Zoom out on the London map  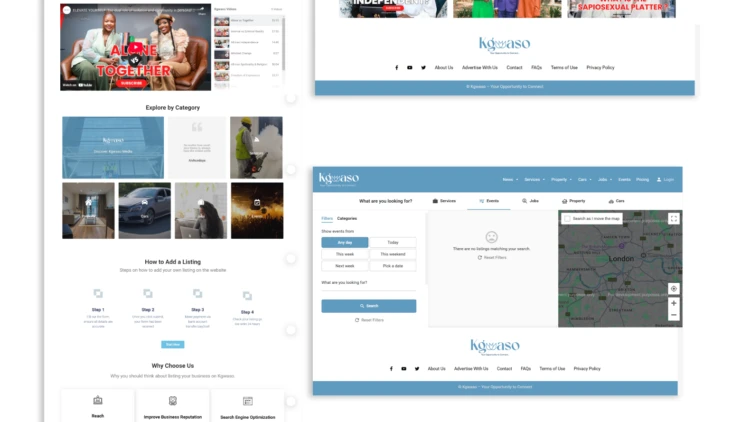click(673, 315)
